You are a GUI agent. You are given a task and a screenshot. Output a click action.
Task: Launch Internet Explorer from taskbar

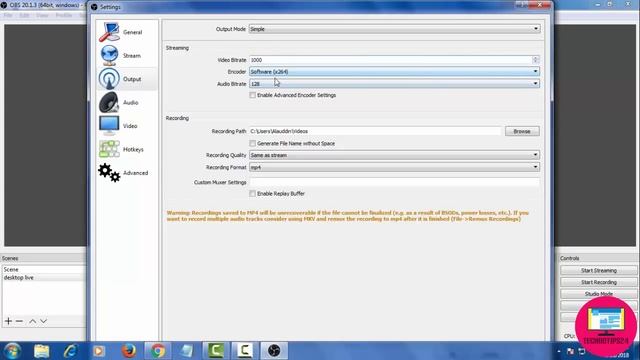pyautogui.click(x=70, y=351)
